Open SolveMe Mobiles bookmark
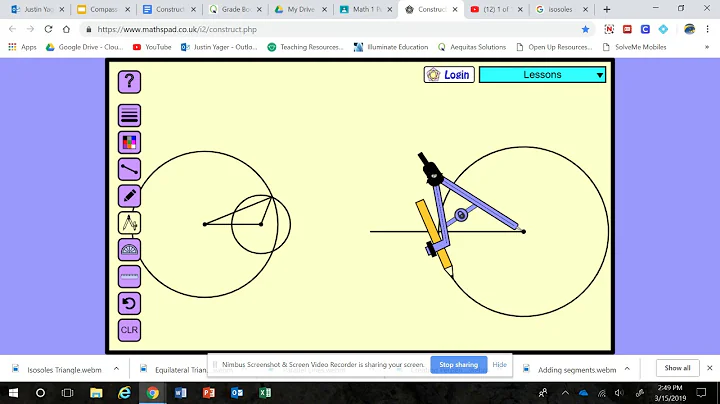720x404 pixels. coord(634,47)
